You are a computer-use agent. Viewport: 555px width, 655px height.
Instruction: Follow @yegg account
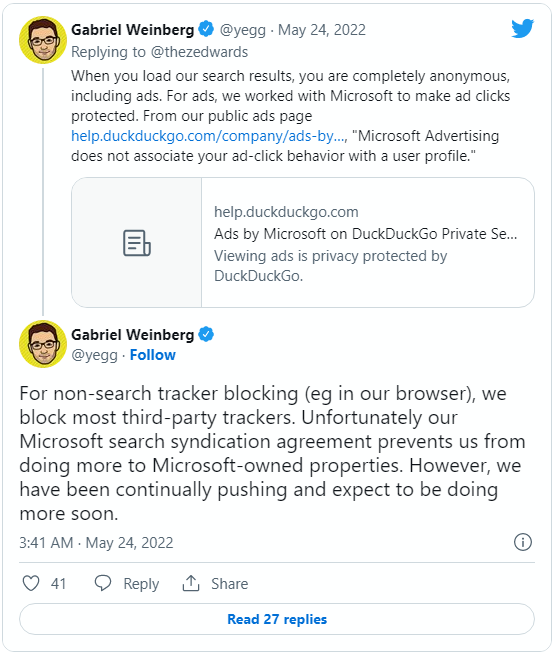click(x=152, y=355)
